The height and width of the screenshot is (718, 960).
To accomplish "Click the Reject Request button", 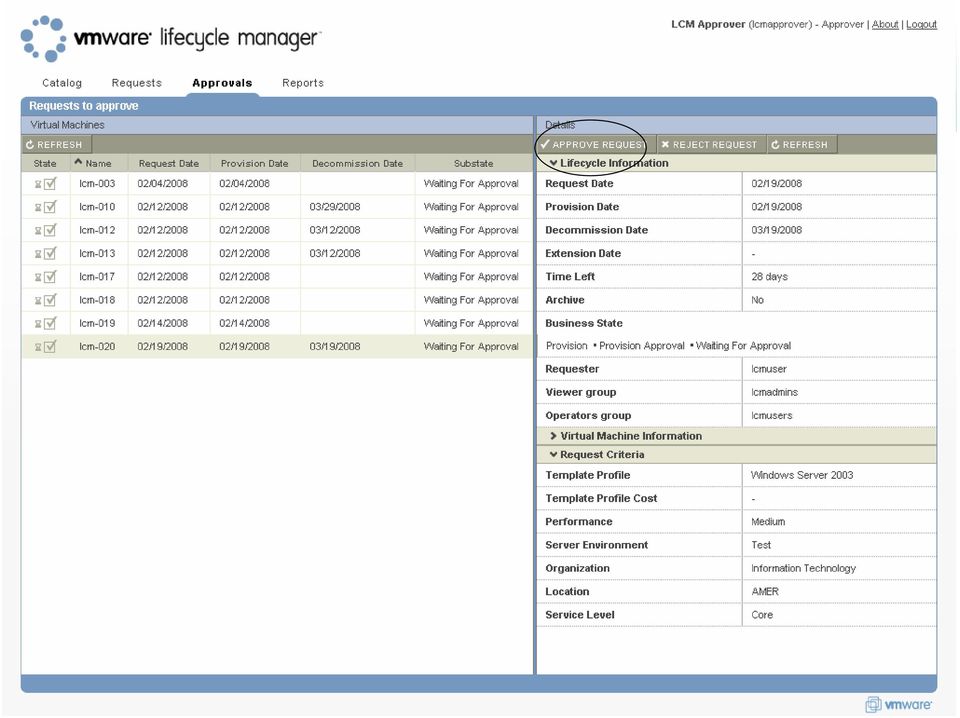I will click(709, 144).
